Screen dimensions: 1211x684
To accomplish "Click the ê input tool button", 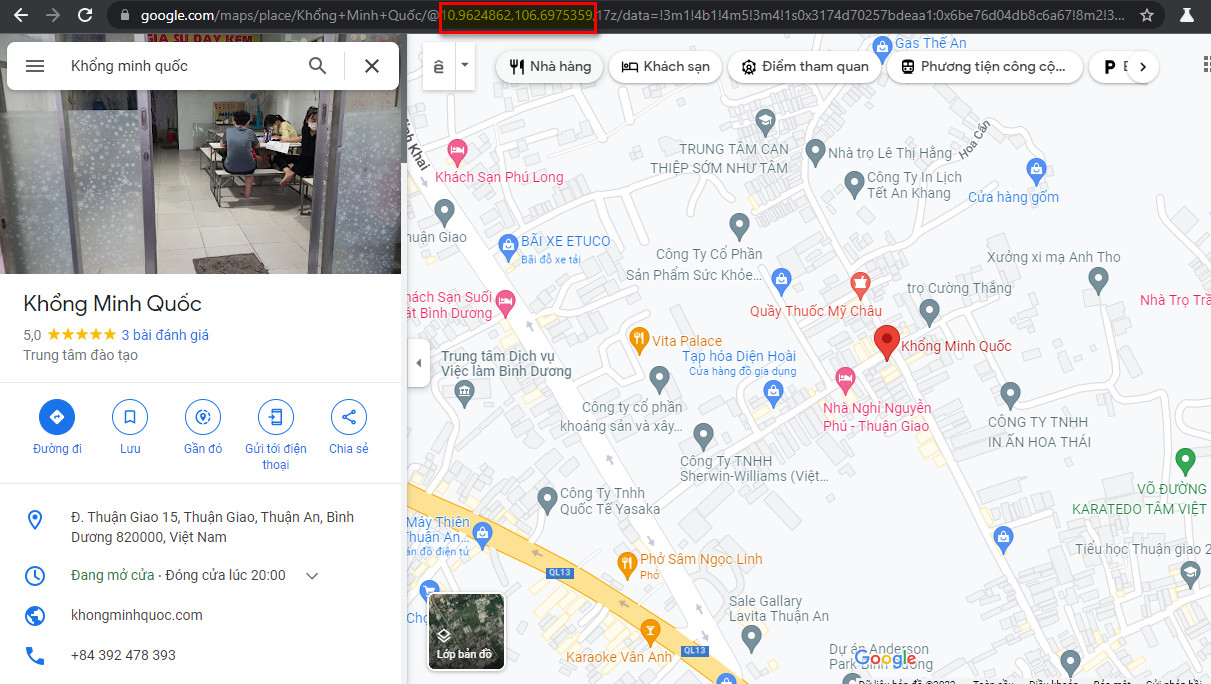I will (x=439, y=66).
